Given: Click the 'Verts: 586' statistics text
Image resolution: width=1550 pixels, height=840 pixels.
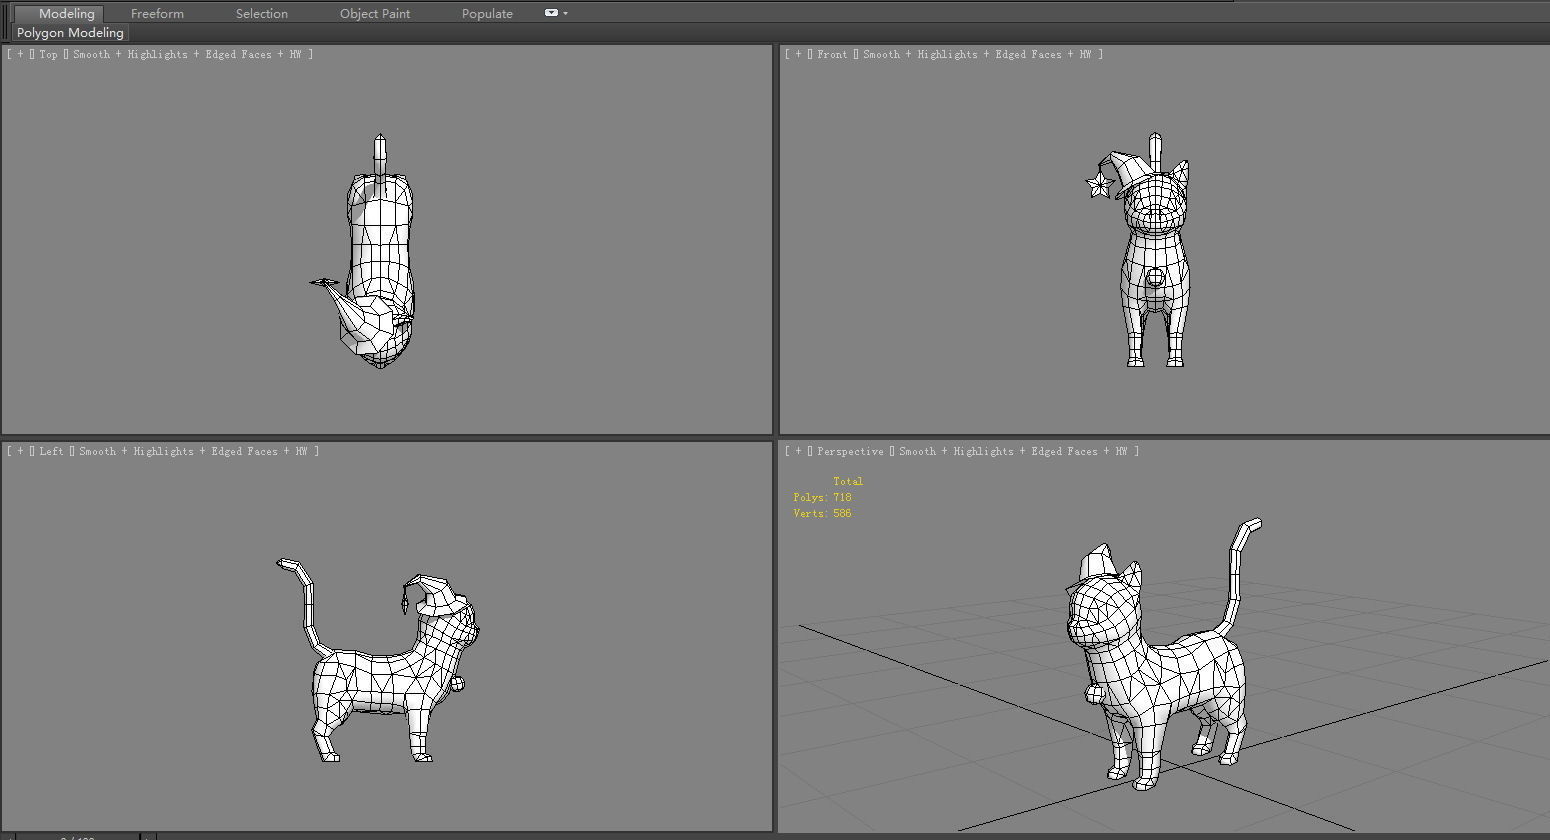Looking at the screenshot, I should pos(822,513).
